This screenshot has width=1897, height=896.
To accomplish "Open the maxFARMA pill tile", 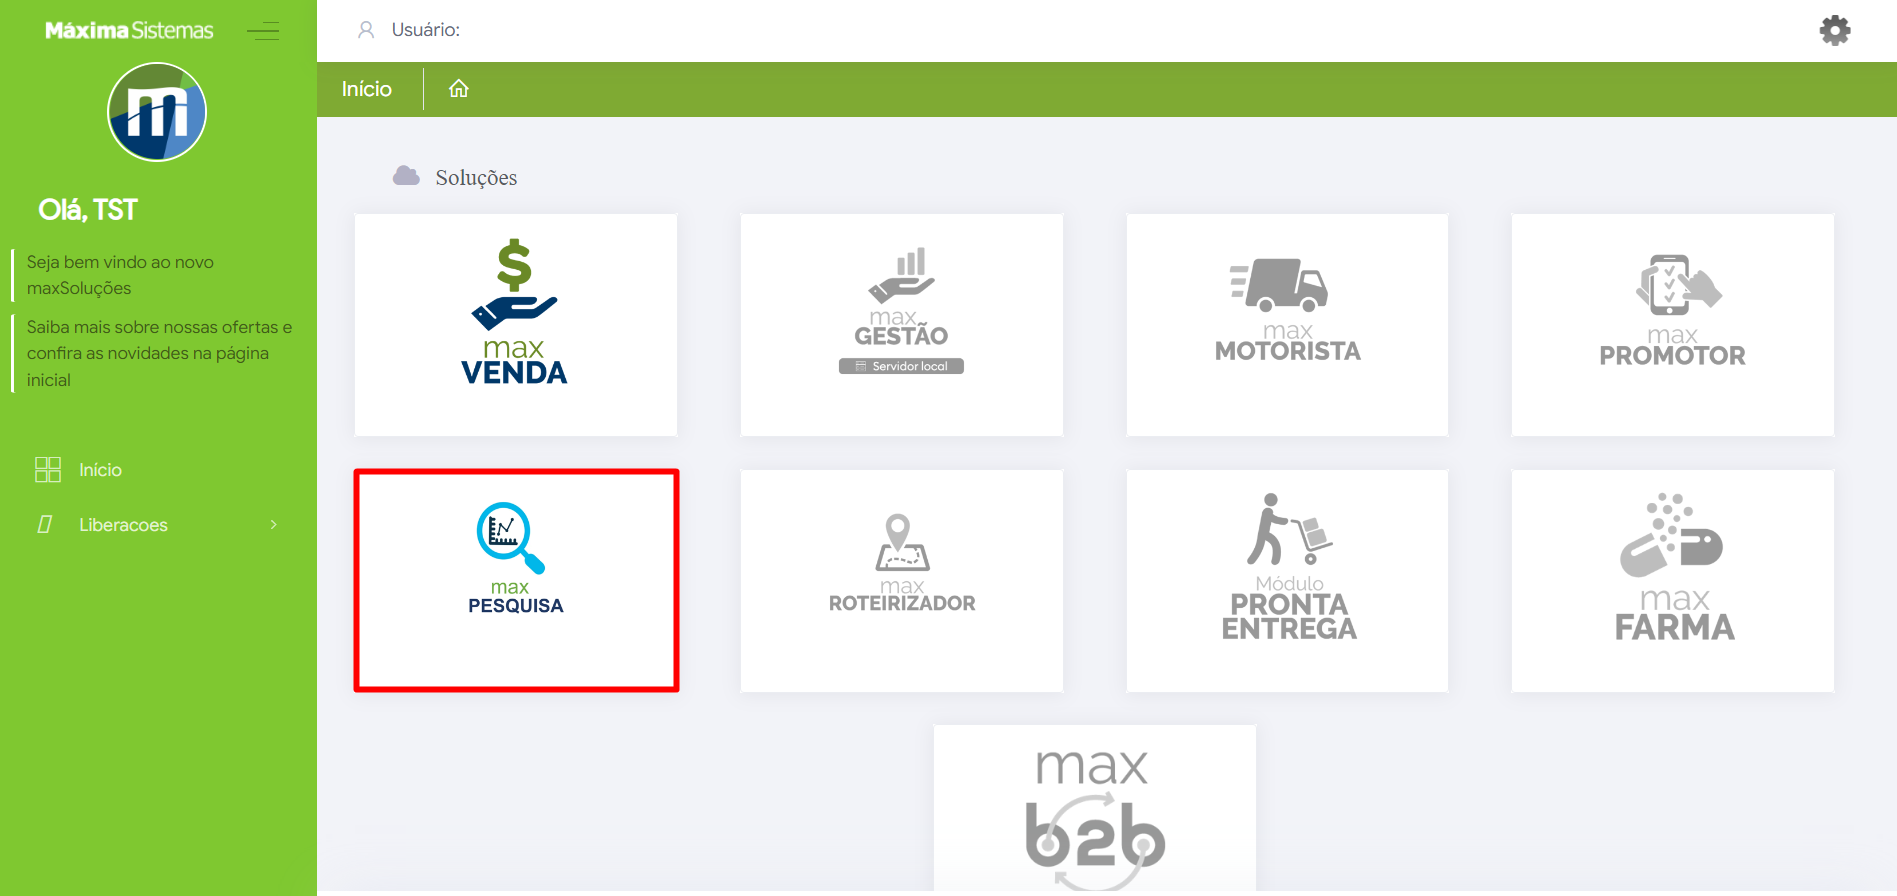I will tap(1672, 580).
